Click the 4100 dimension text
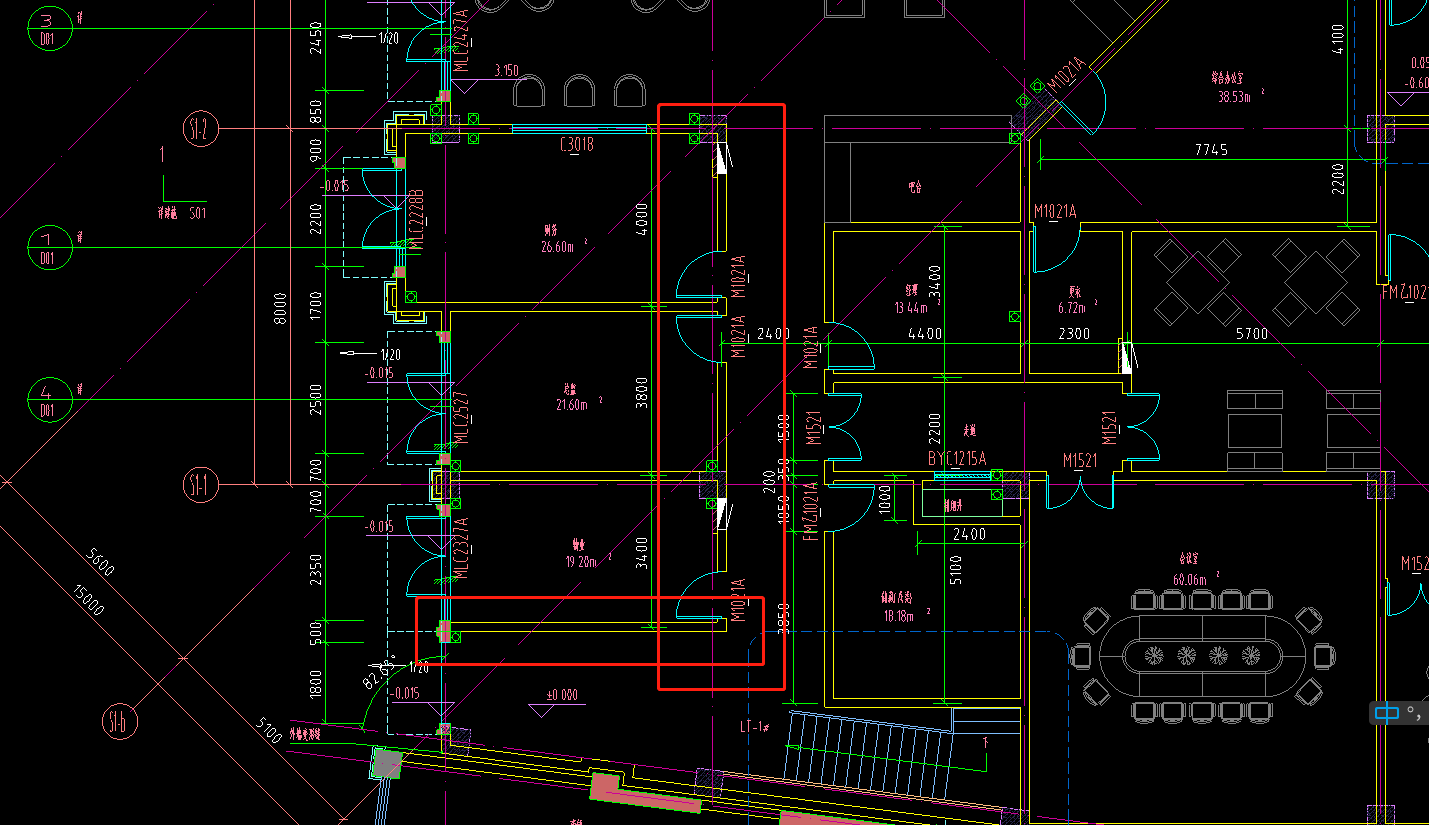The height and width of the screenshot is (825, 1429). pyautogui.click(x=1338, y=38)
